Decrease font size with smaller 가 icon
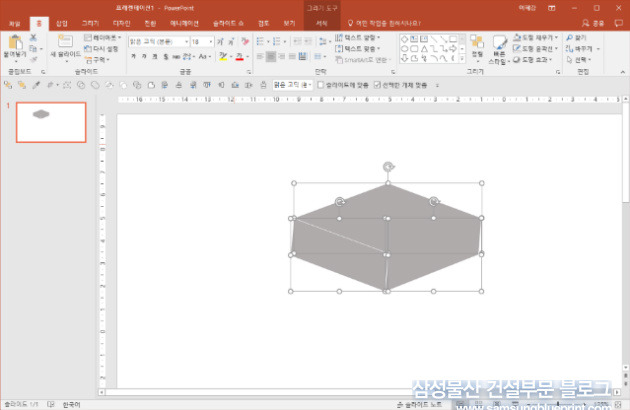Viewport: 630px width, 410px height. 231,41
